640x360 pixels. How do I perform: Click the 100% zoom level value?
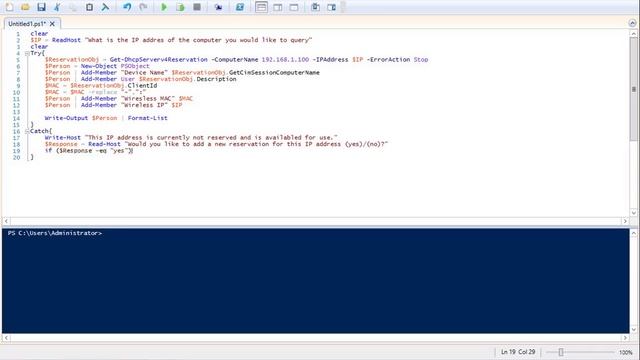pyautogui.click(x=626, y=352)
